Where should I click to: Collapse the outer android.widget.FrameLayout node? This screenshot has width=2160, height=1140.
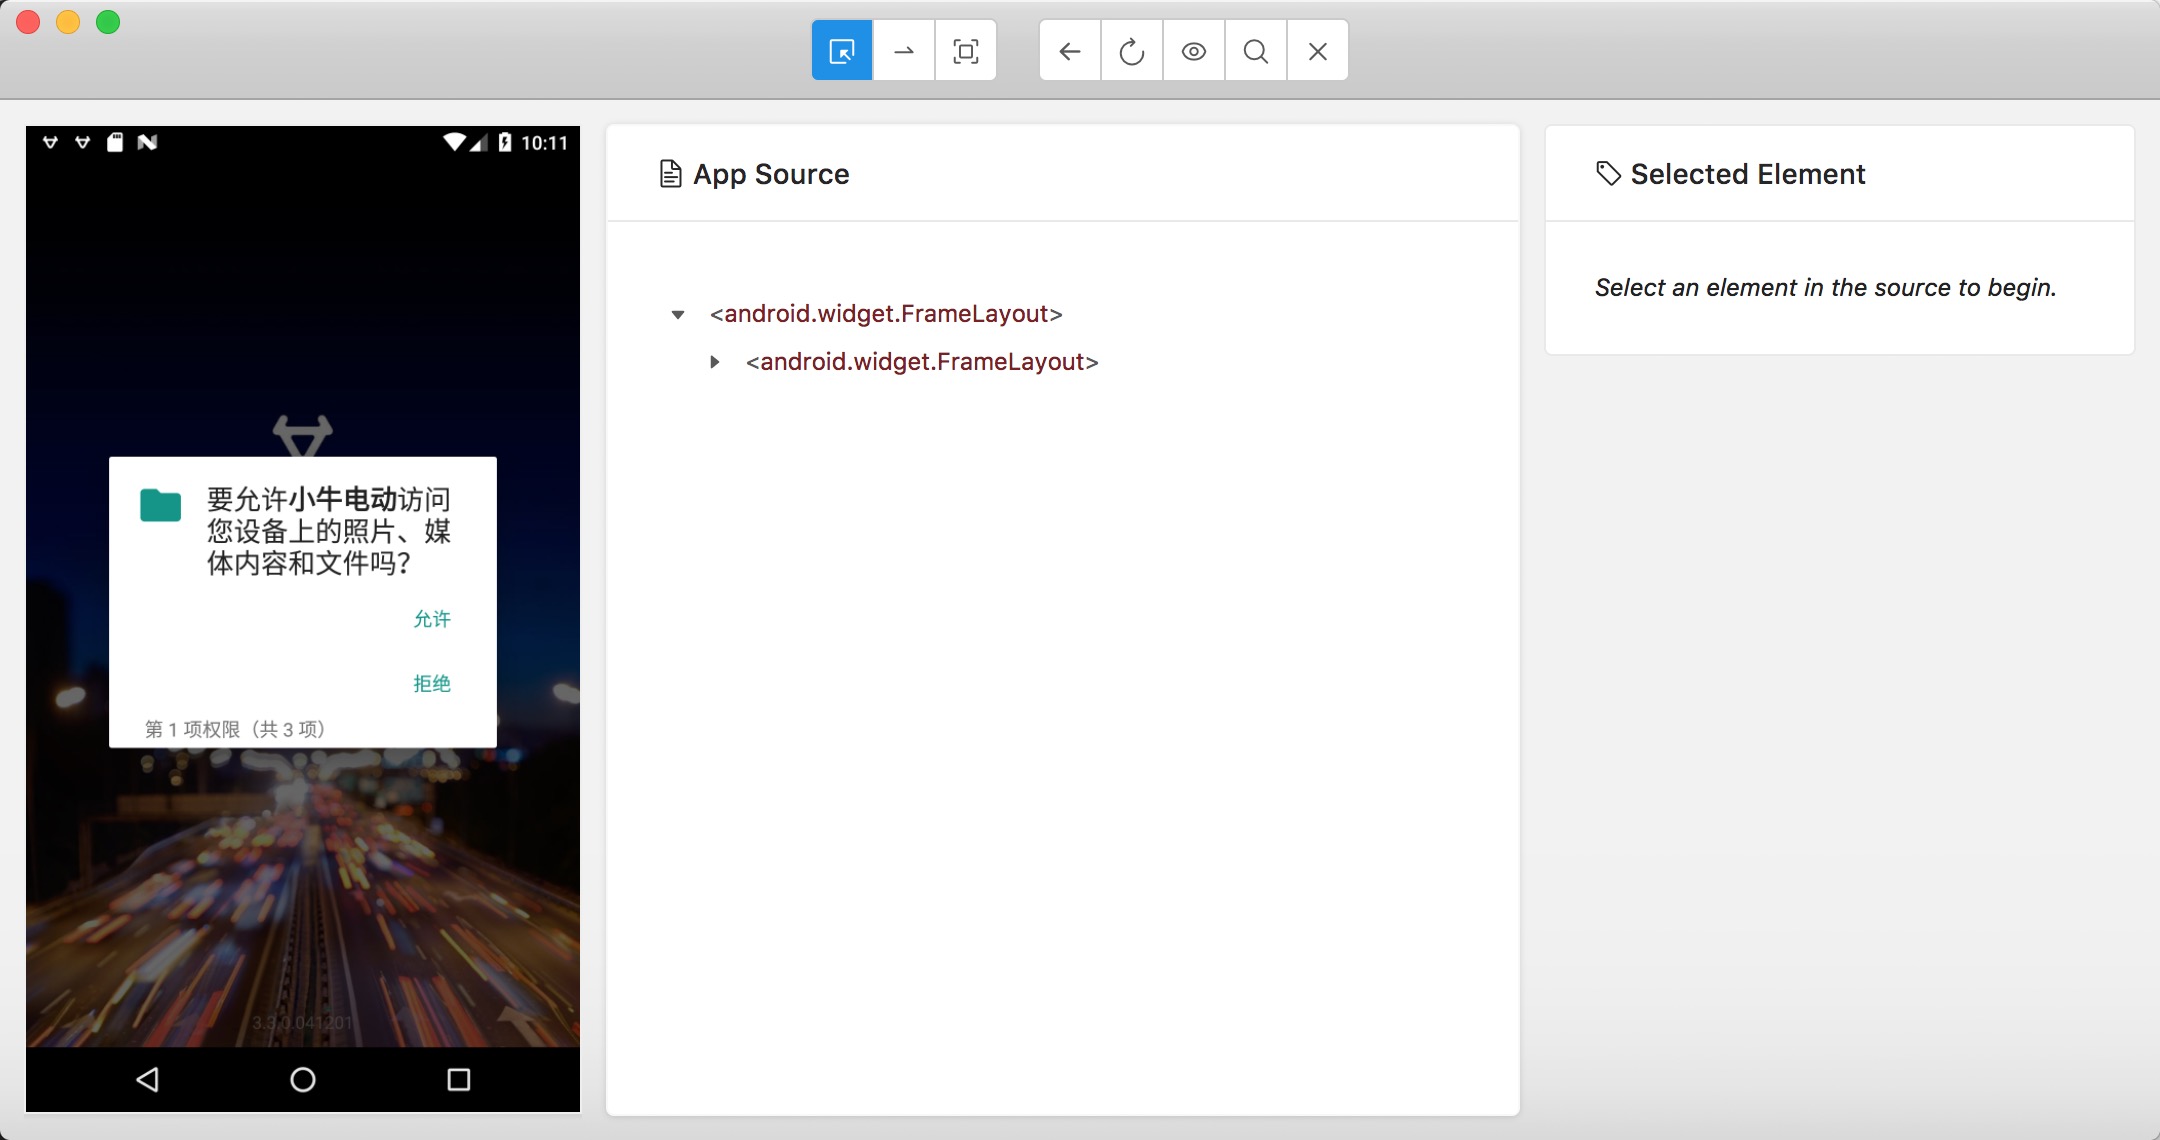(680, 314)
